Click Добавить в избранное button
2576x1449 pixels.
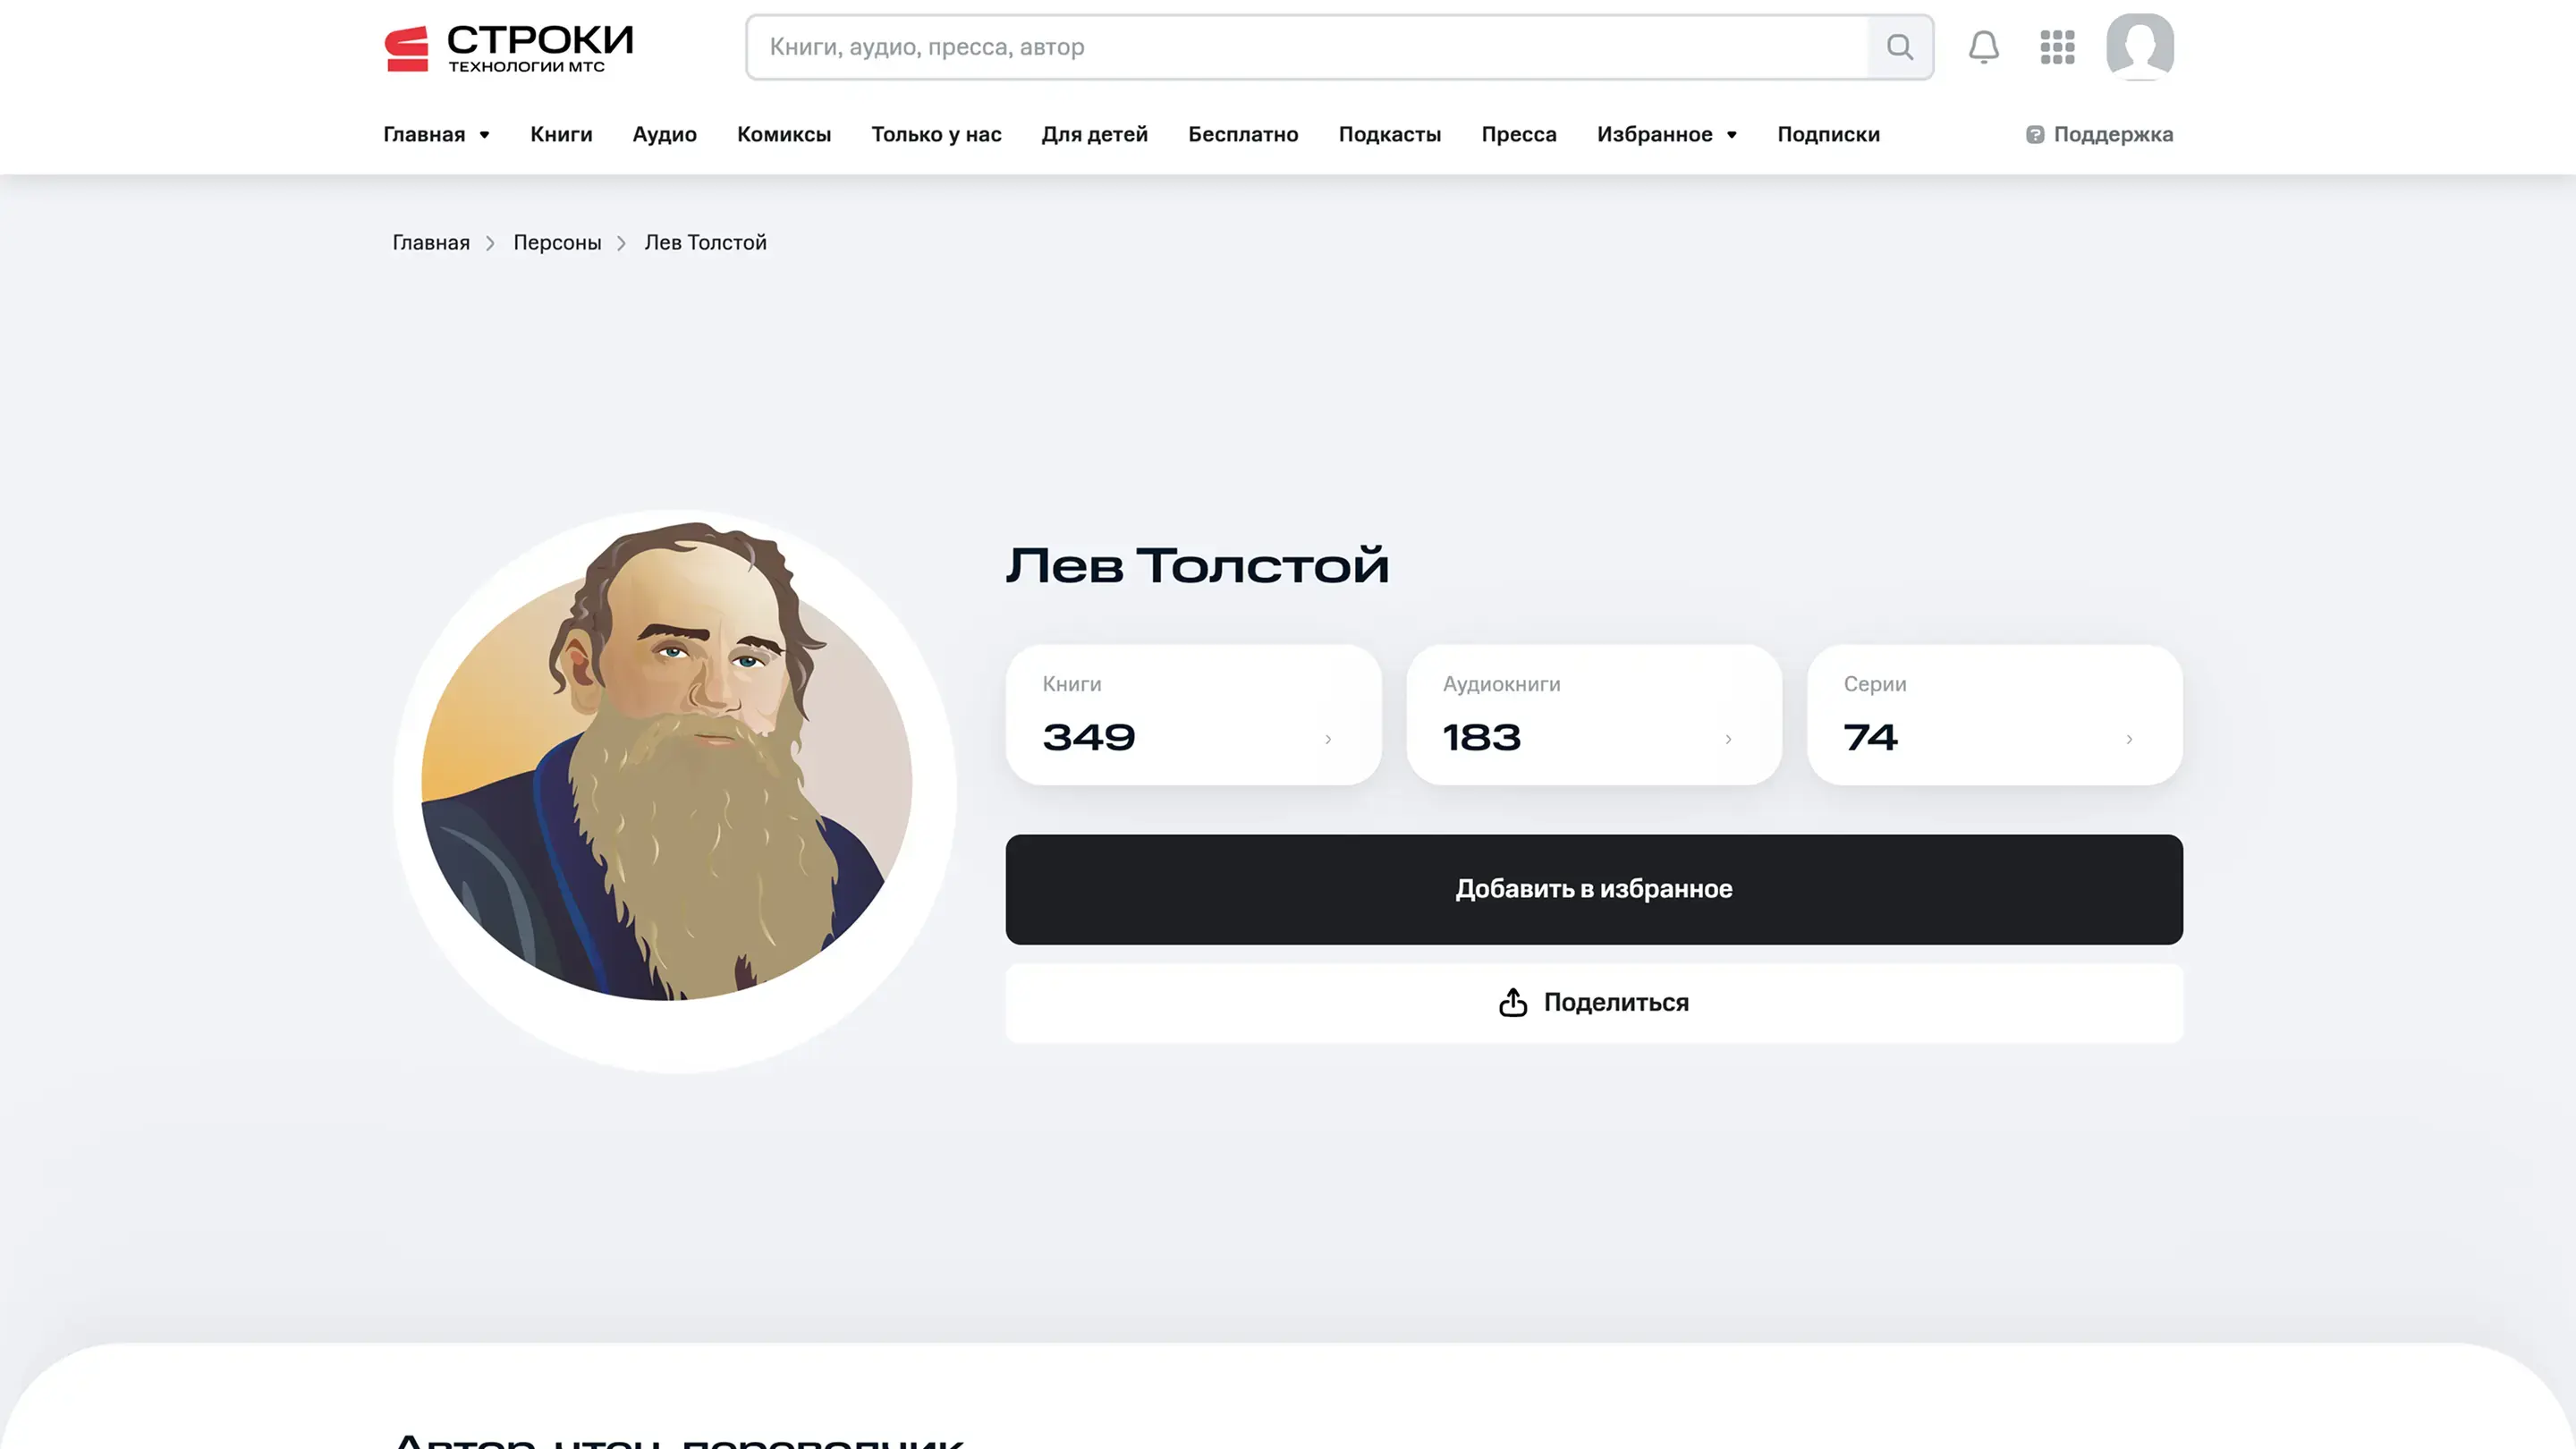point(1594,889)
